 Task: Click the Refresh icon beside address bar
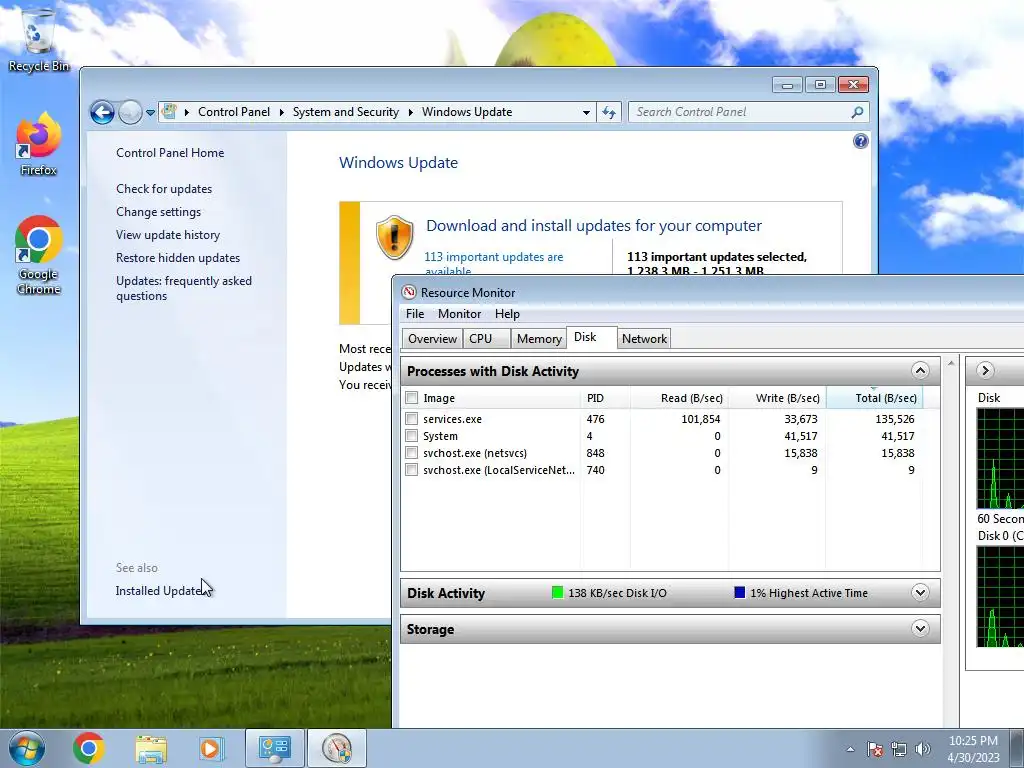point(609,112)
